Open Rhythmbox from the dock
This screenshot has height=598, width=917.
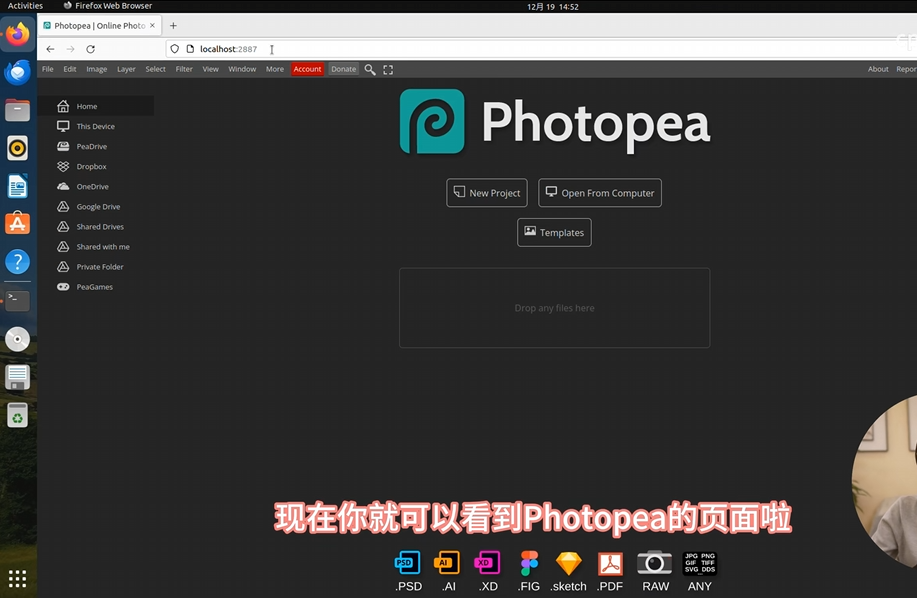[x=18, y=148]
